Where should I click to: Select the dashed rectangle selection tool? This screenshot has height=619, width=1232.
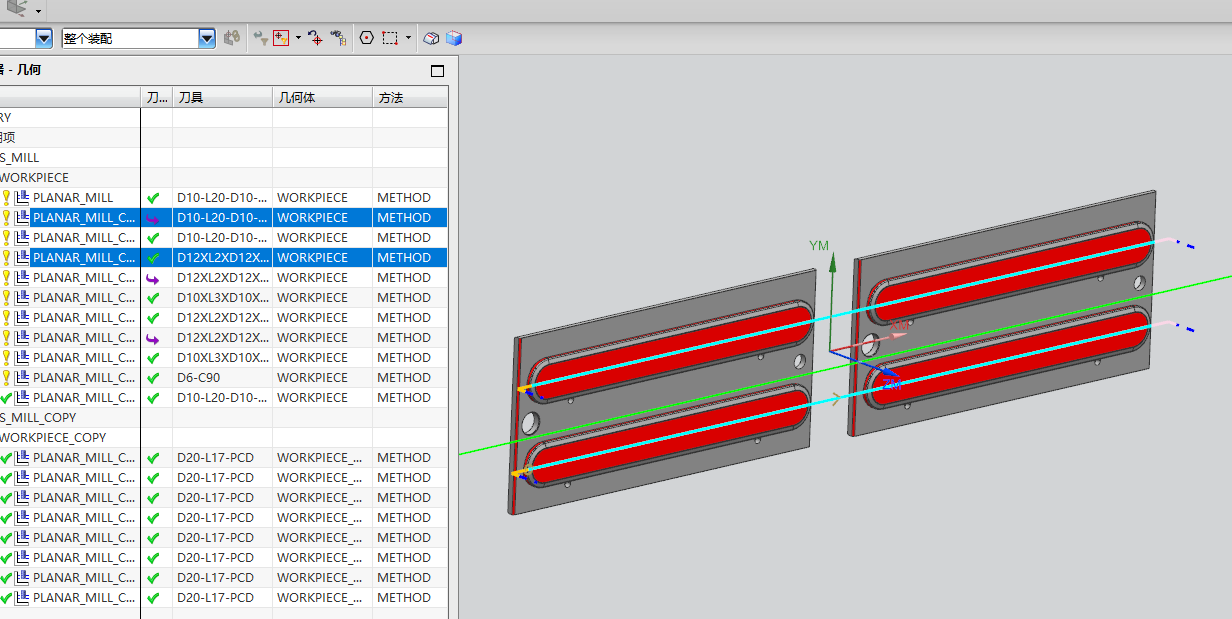click(x=390, y=38)
